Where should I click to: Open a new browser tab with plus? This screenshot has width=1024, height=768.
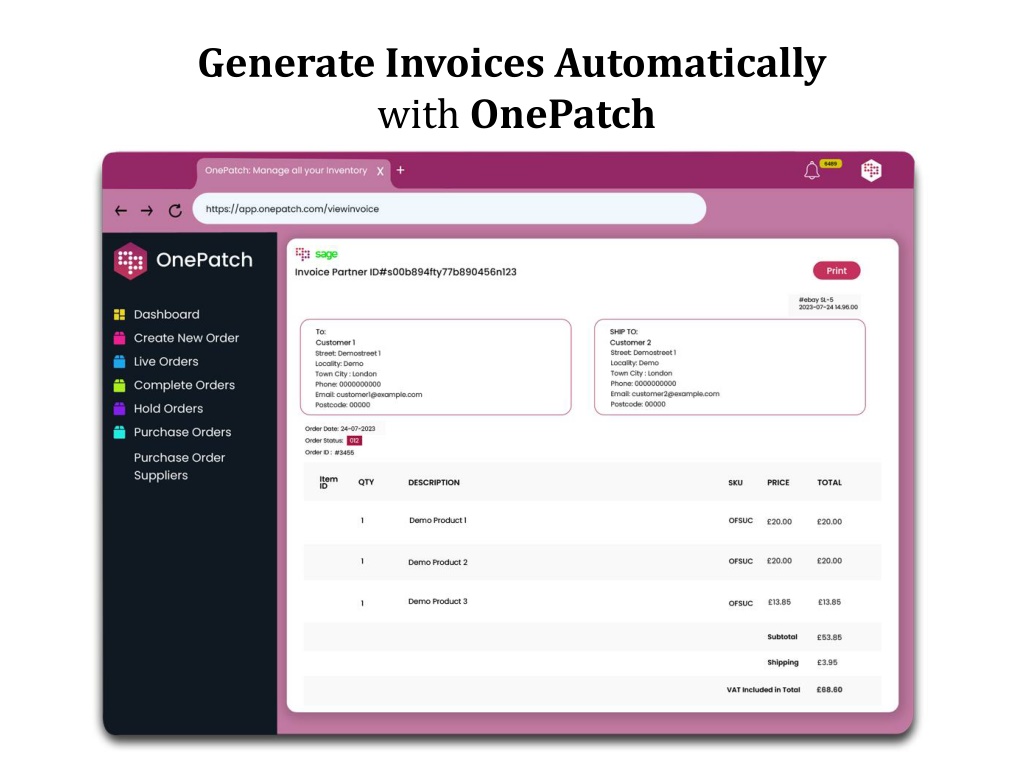pyautogui.click(x=400, y=170)
